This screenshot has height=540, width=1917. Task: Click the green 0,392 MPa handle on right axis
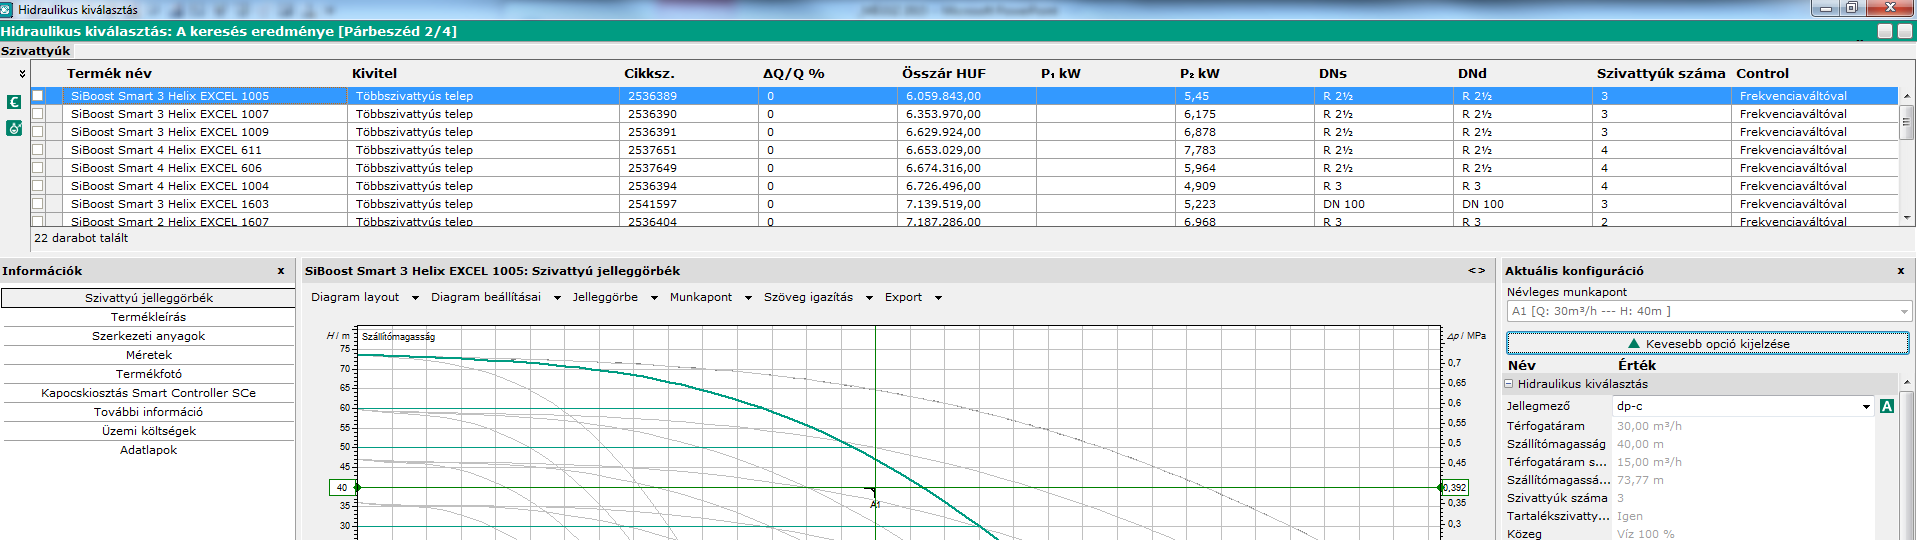tap(1440, 488)
